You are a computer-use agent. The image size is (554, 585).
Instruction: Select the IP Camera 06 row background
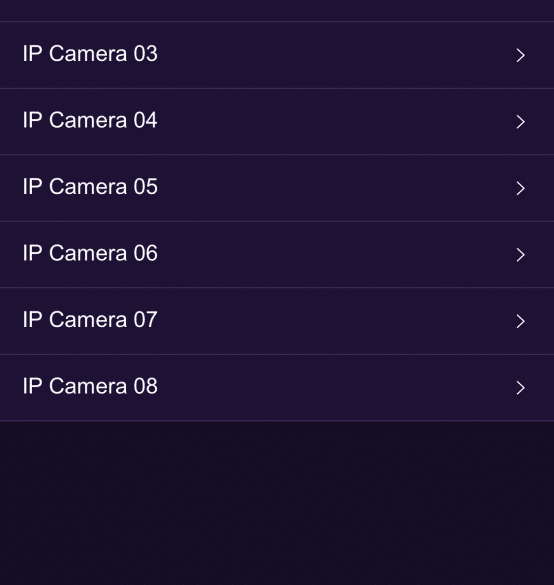277,255
